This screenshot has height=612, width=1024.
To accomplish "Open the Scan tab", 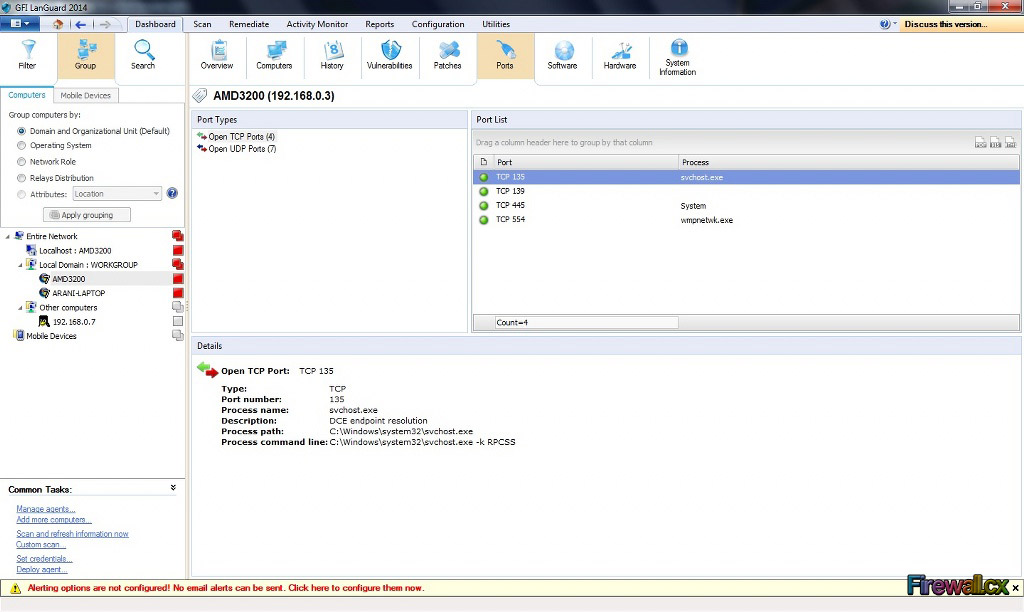I will [202, 24].
